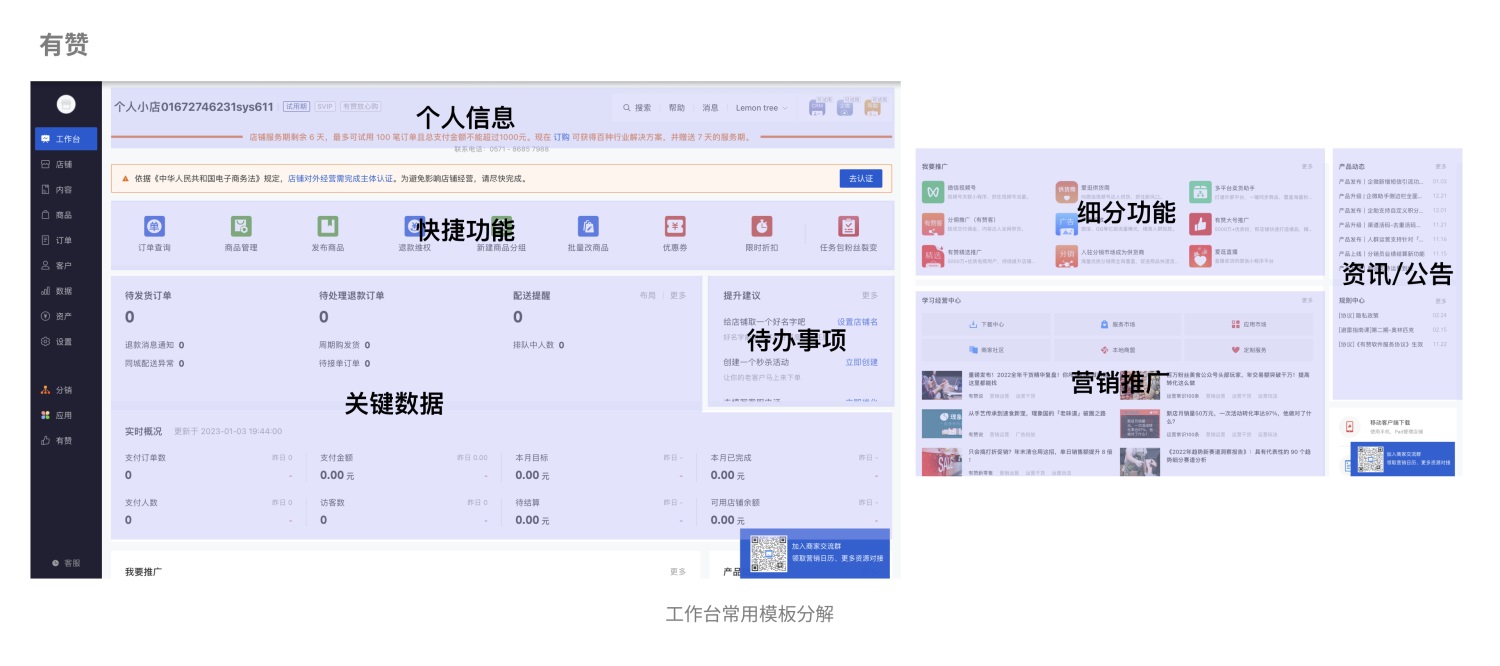Screen dimensions: 1500x666
Task: Click the 应用市场 tile
Action: click(x=1249, y=324)
